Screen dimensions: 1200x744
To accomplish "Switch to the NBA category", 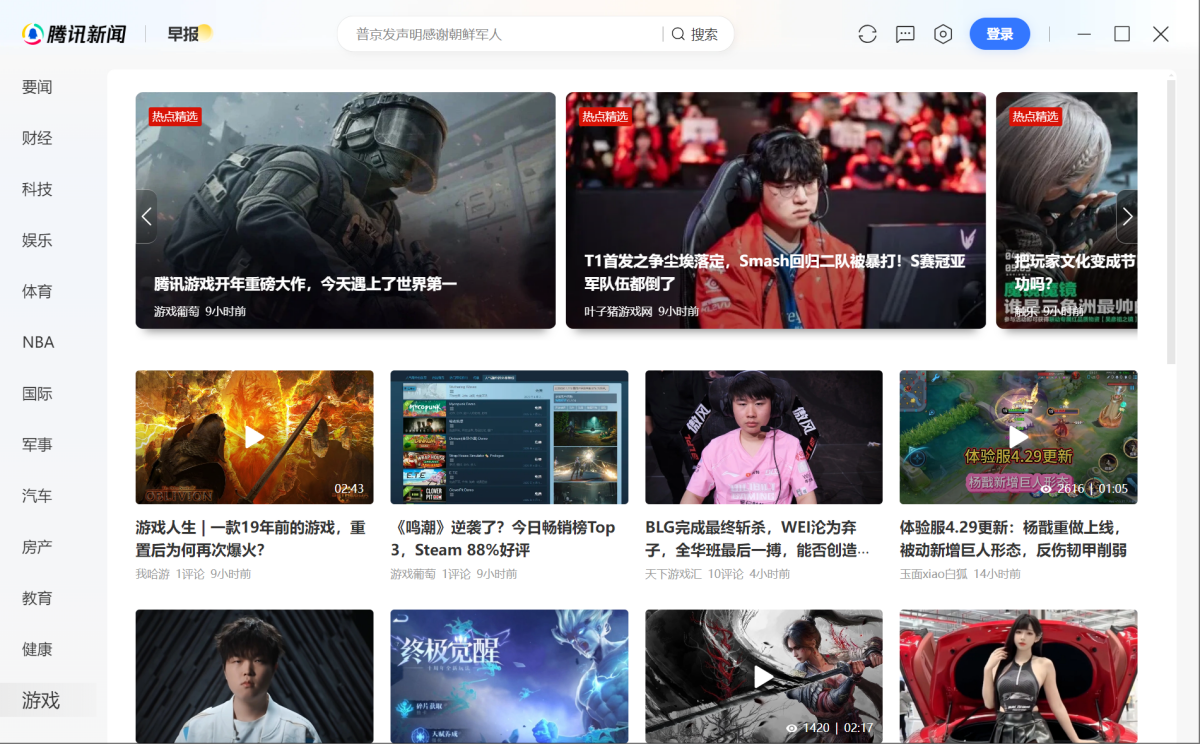I will coord(38,342).
